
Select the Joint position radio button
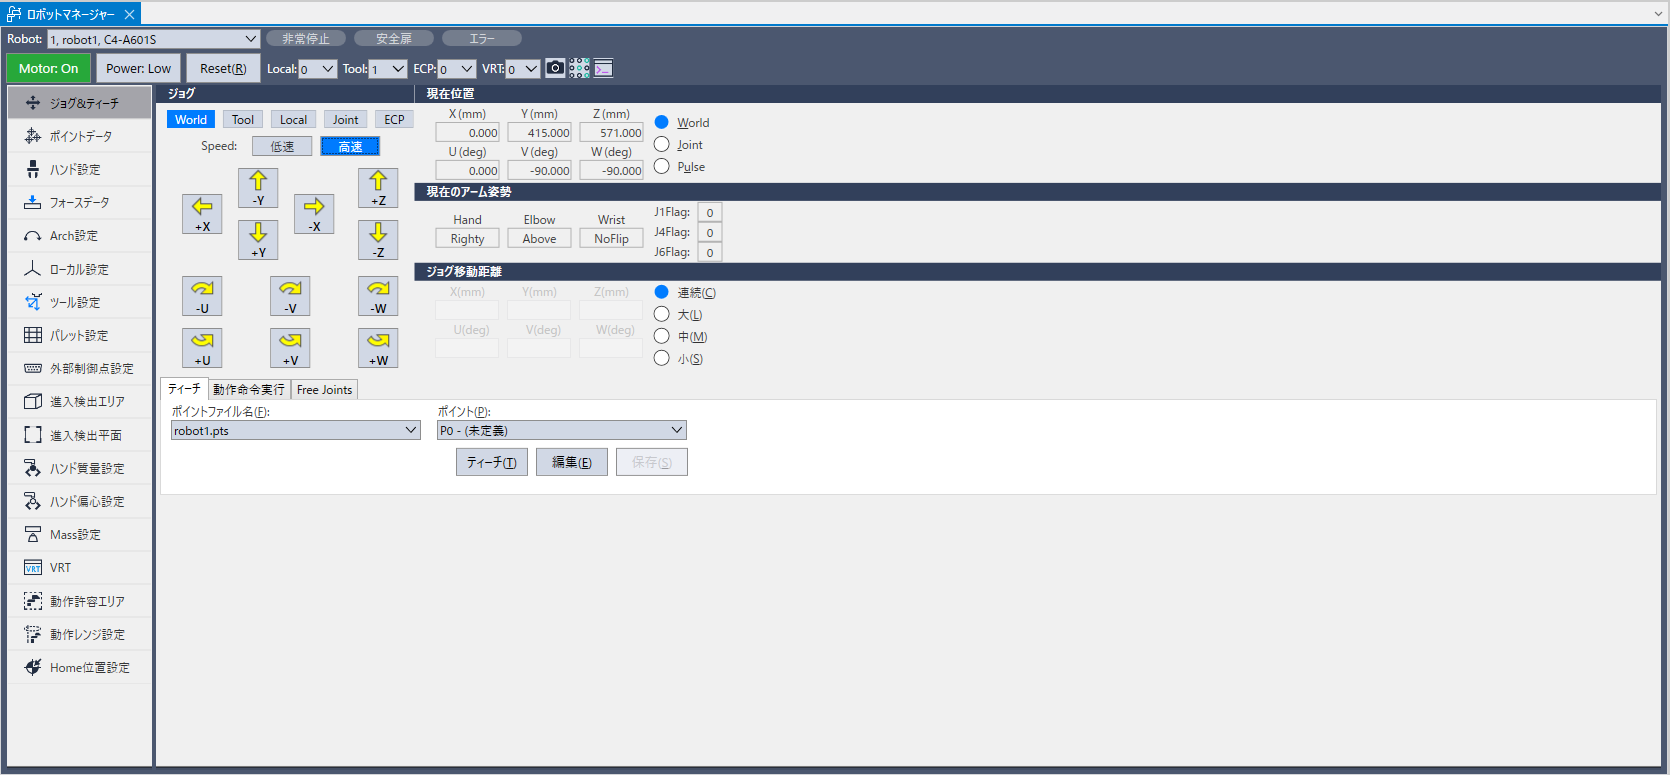click(x=662, y=145)
